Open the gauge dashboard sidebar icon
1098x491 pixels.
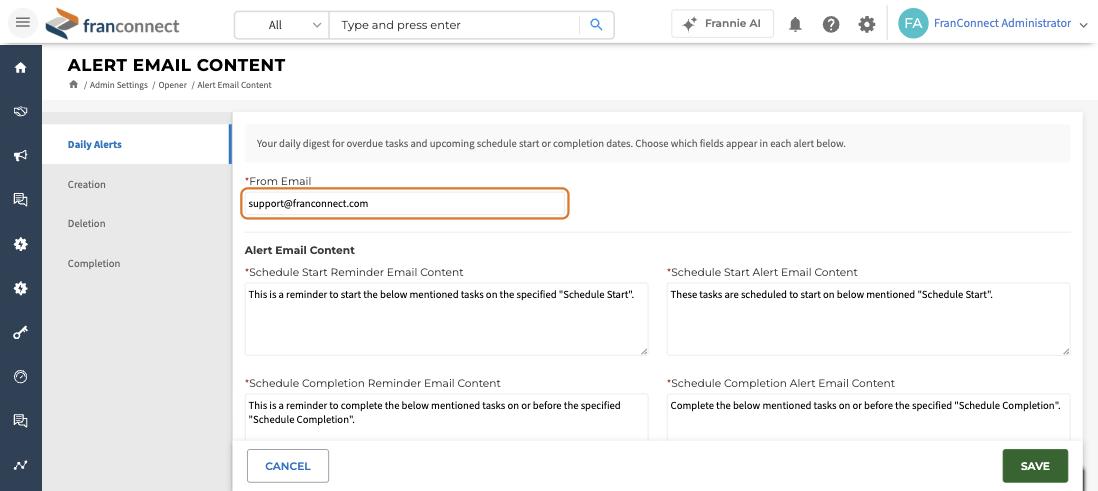[x=20, y=377]
